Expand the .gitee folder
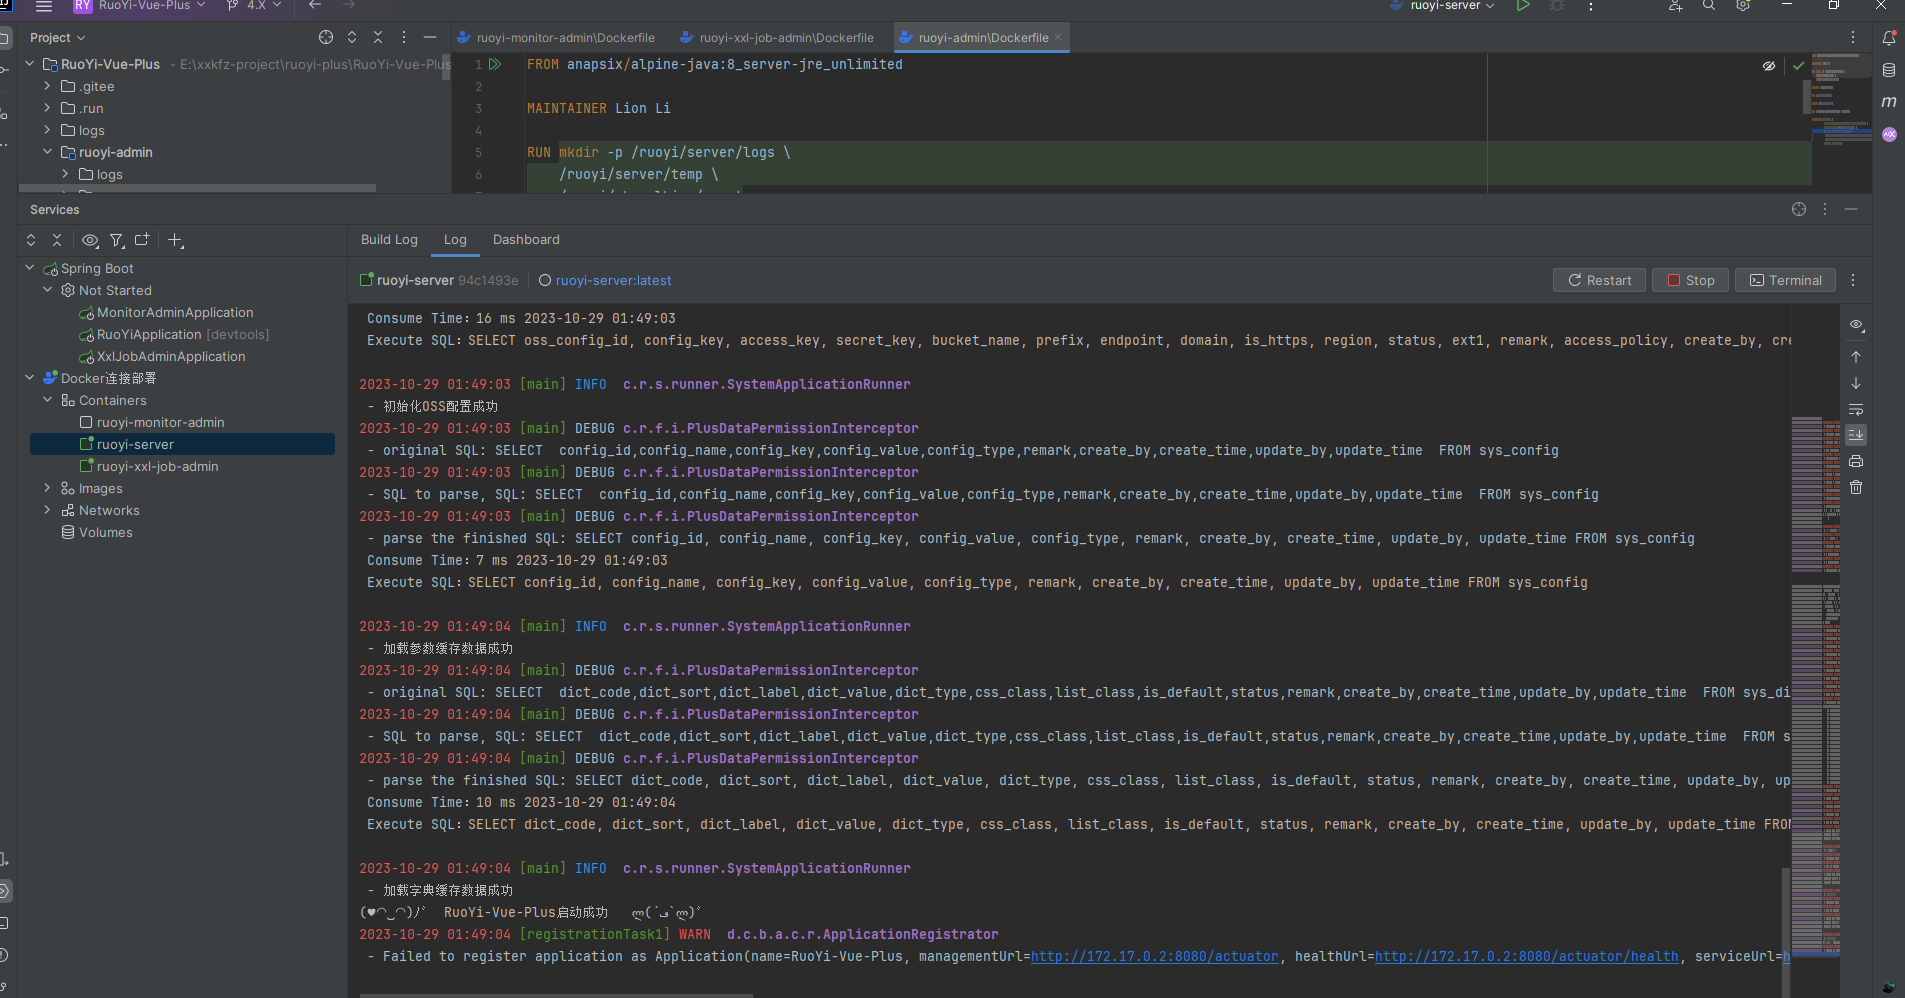This screenshot has width=1905, height=998. coord(47,86)
